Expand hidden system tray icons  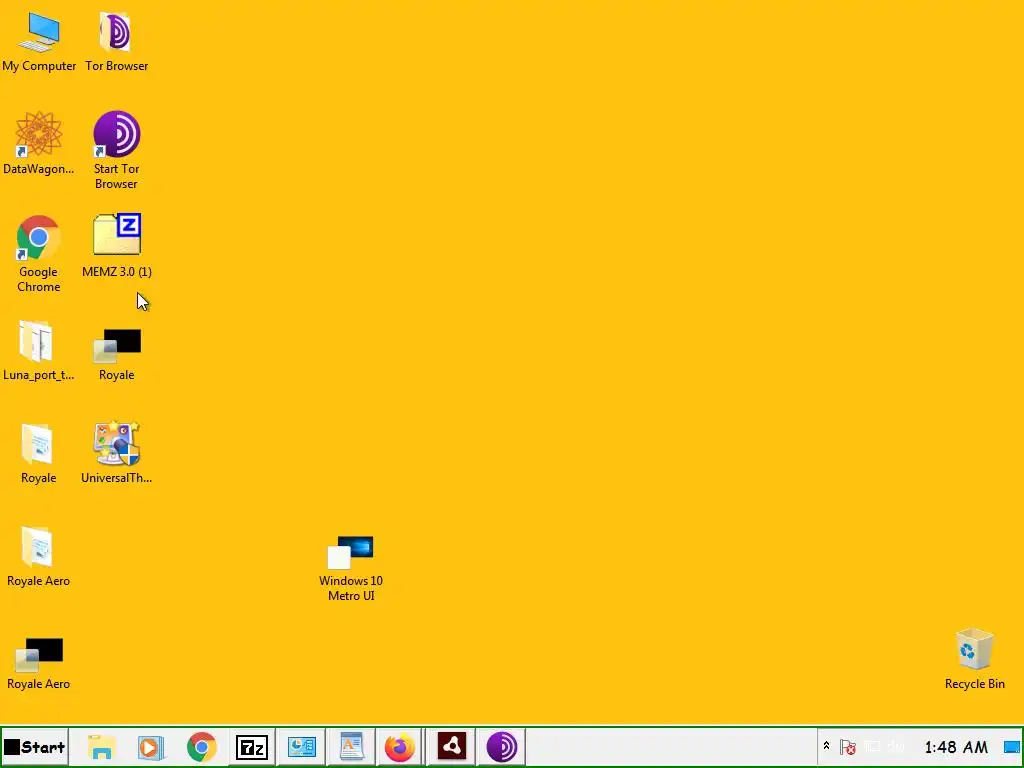826,746
